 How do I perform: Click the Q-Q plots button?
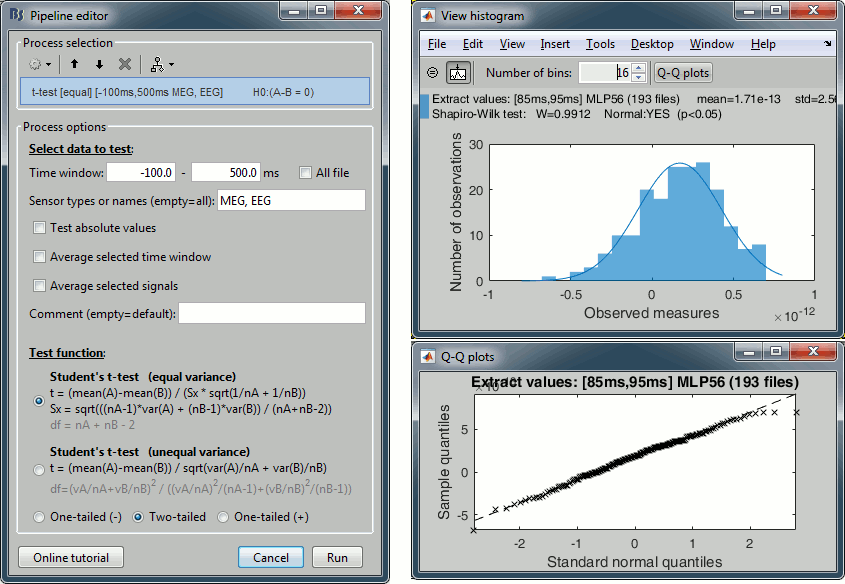(682, 73)
